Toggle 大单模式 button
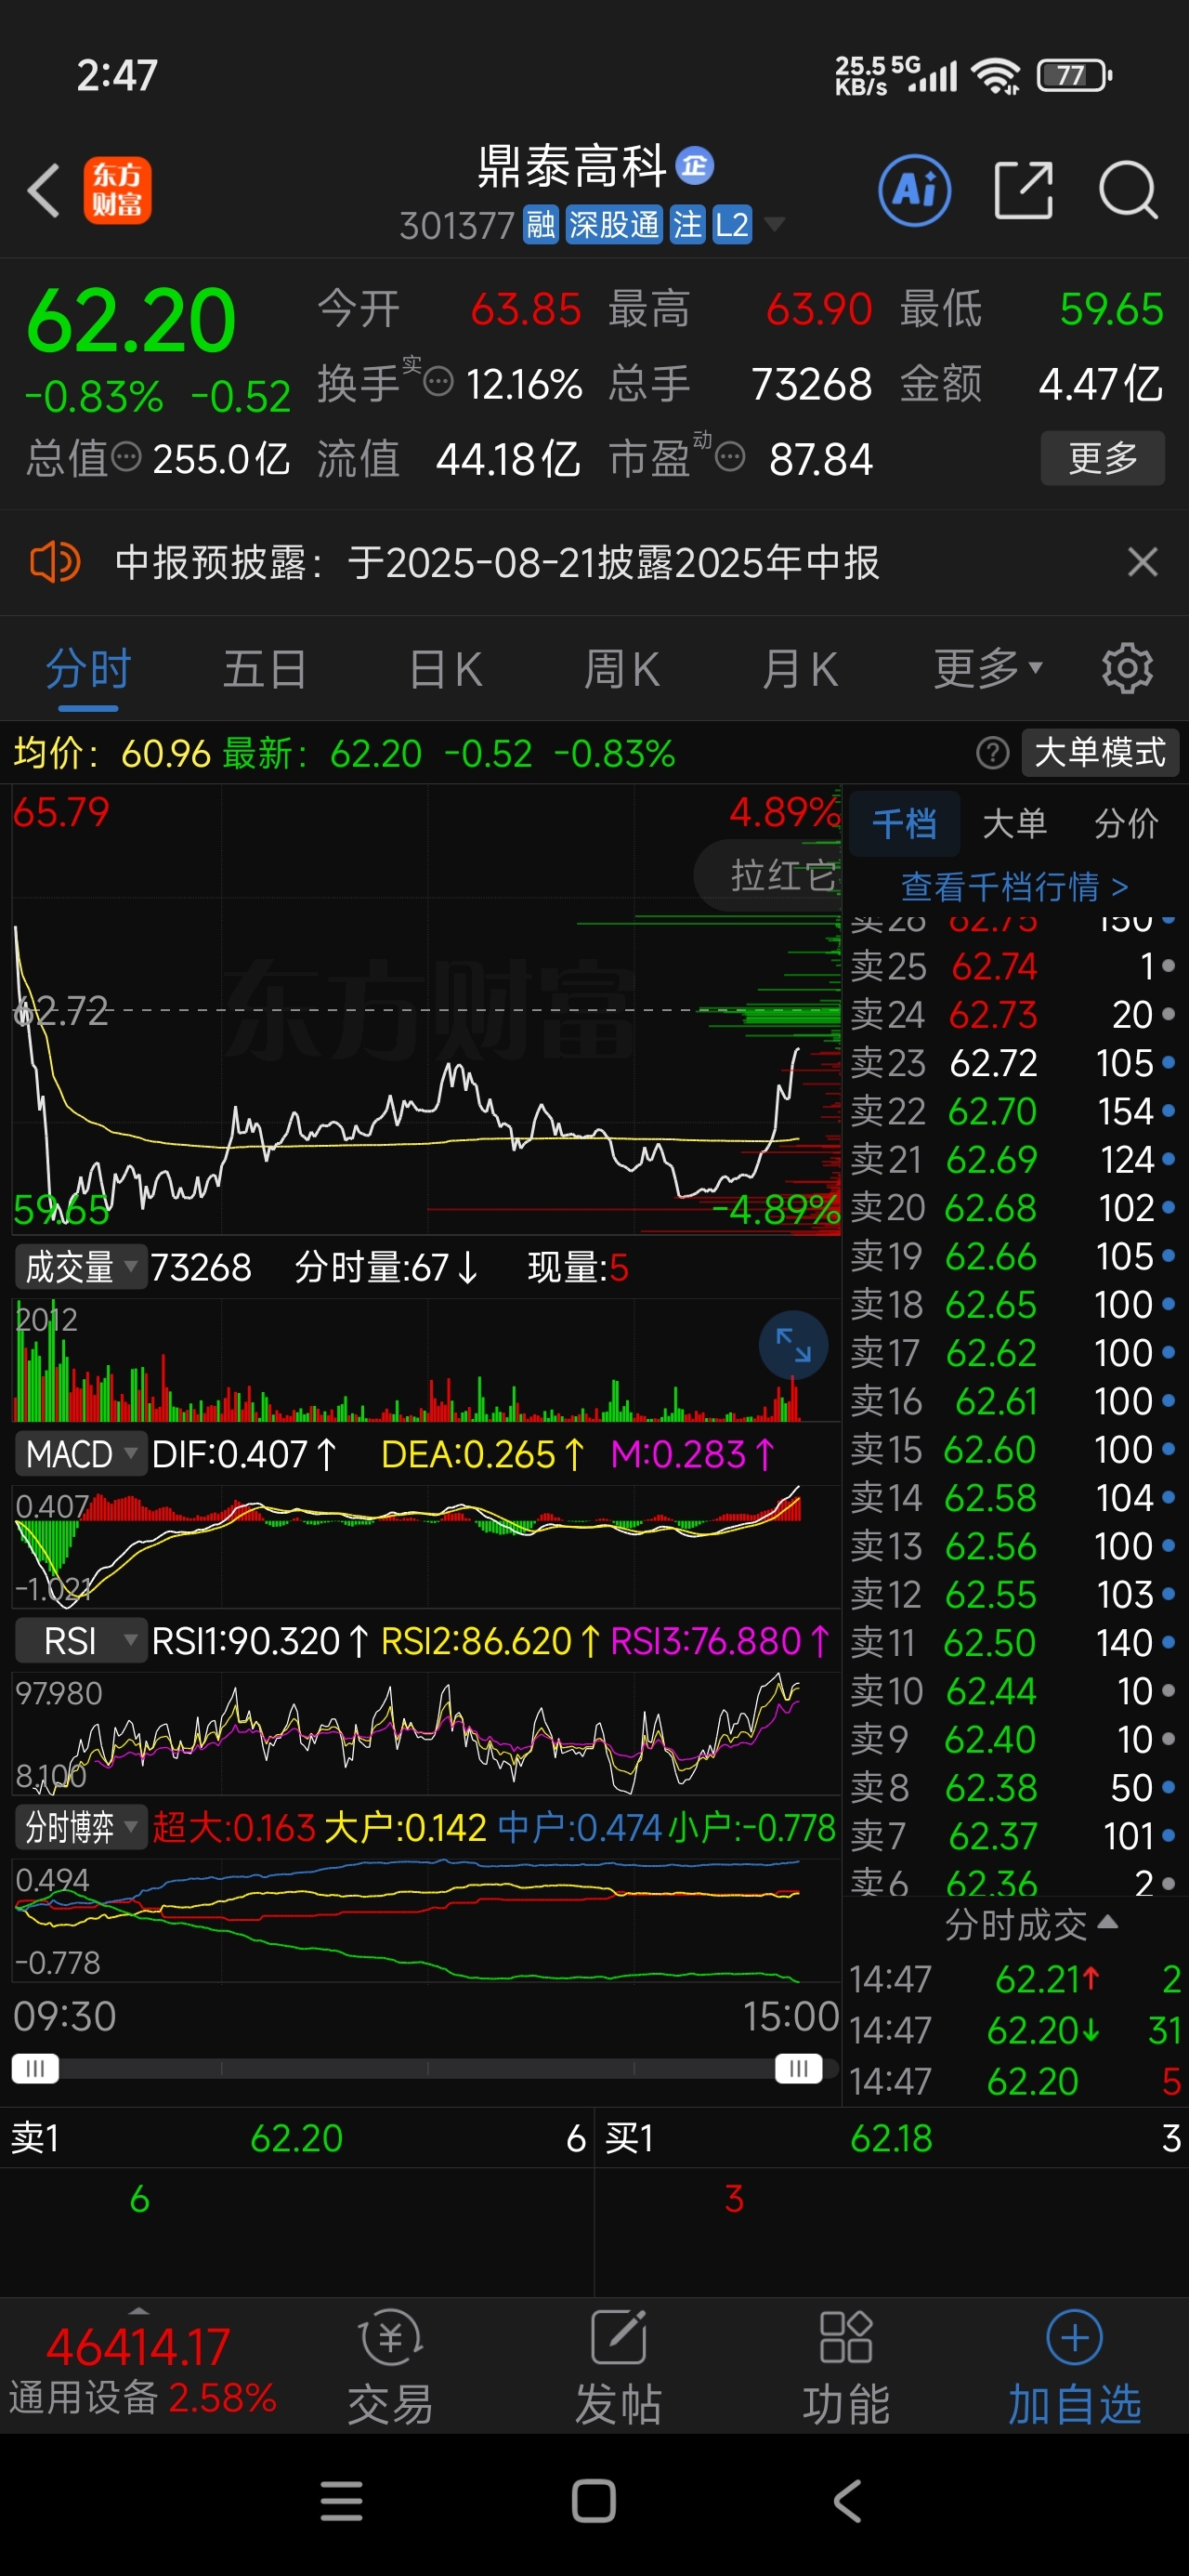The width and height of the screenshot is (1189, 2576). (x=1100, y=752)
